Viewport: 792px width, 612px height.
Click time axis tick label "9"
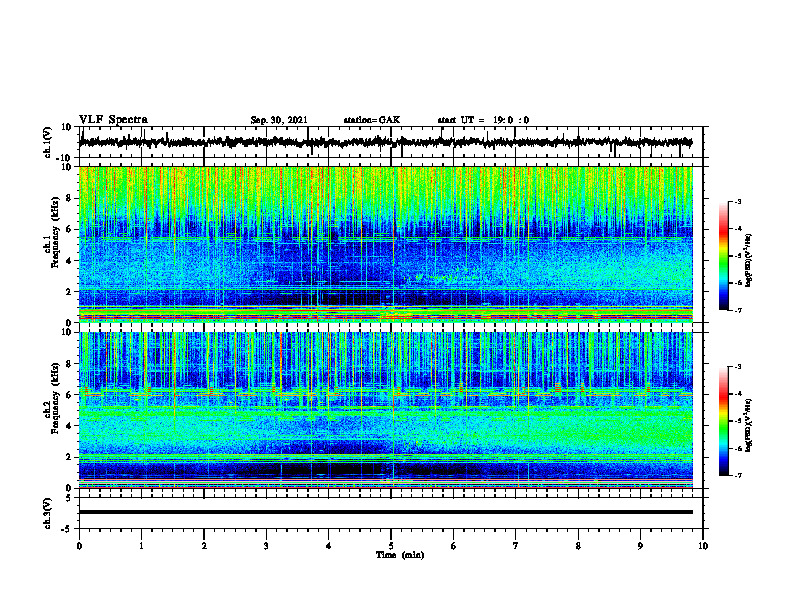click(640, 546)
